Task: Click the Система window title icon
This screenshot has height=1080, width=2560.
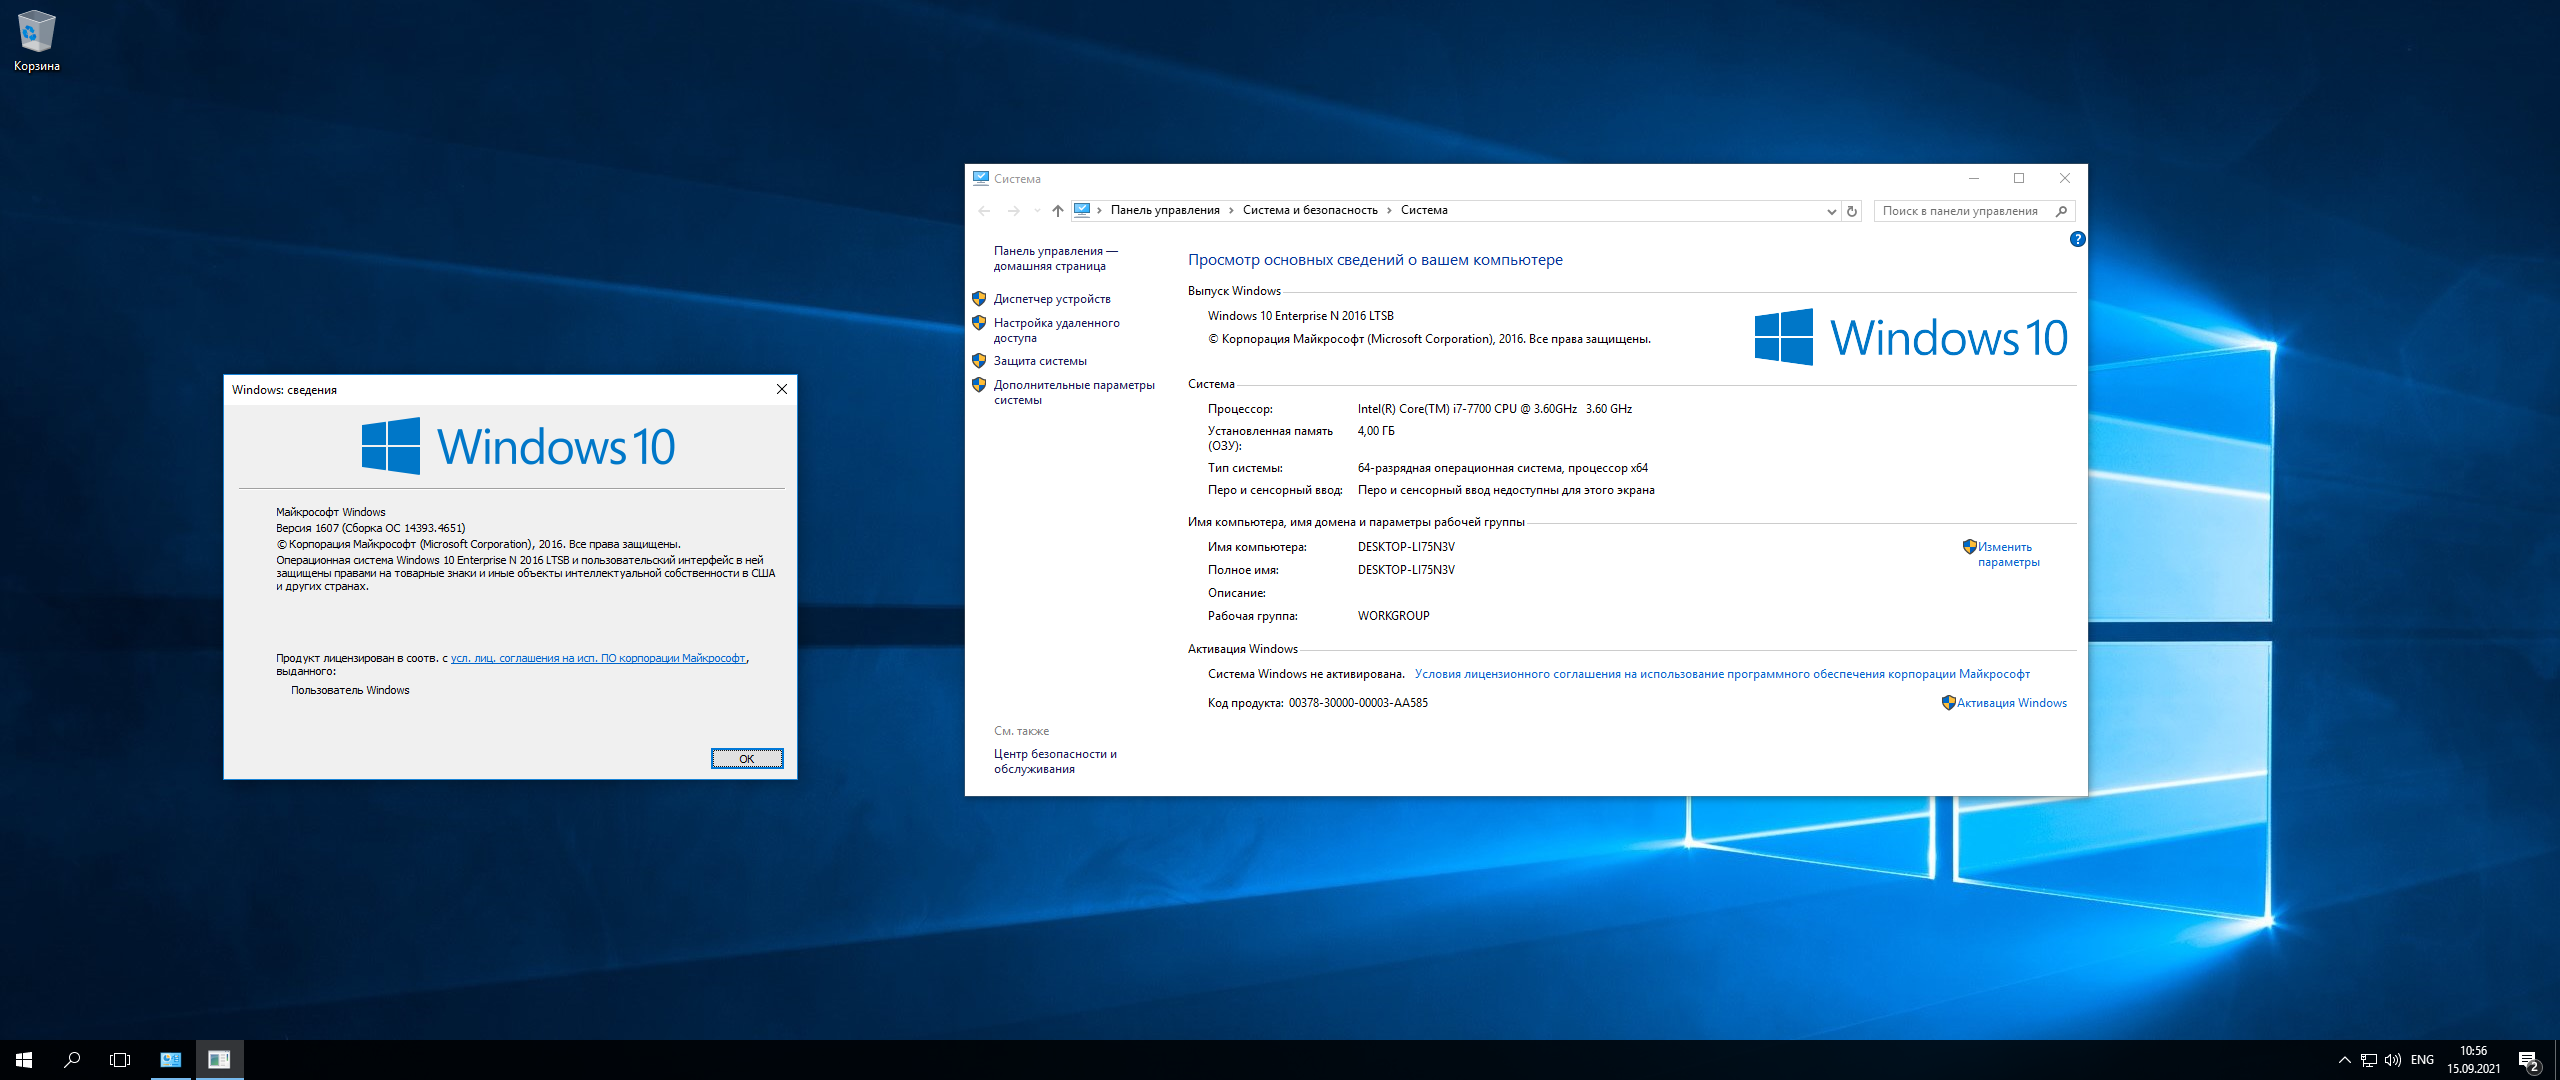Action: tap(980, 178)
